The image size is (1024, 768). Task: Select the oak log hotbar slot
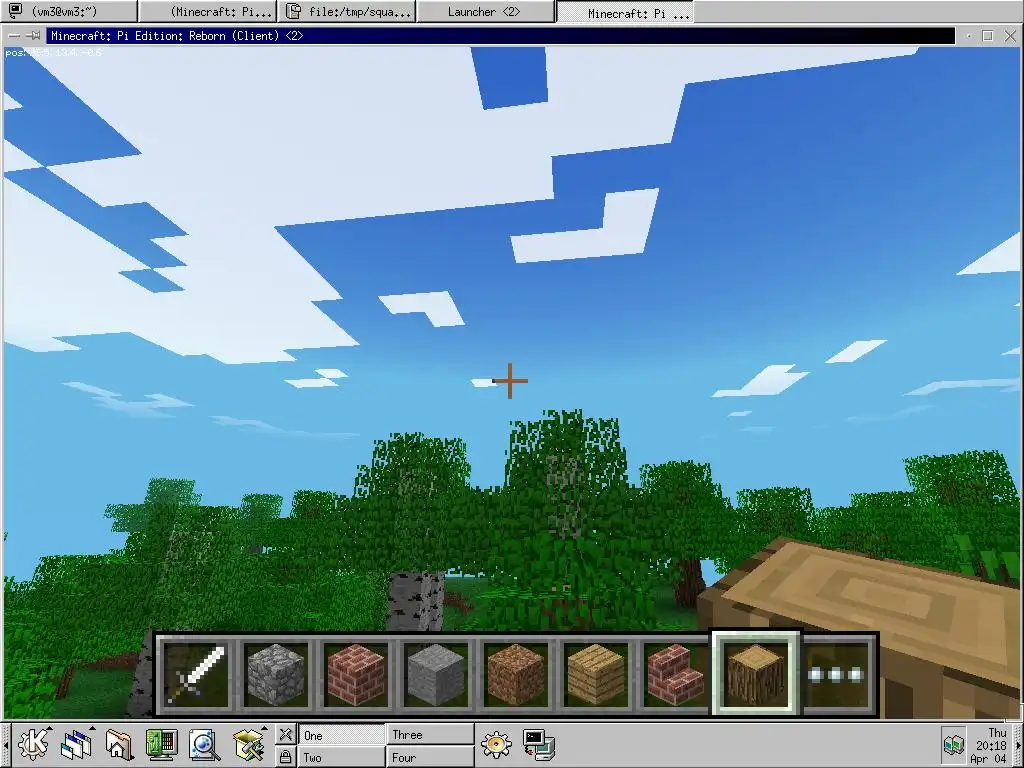click(756, 673)
